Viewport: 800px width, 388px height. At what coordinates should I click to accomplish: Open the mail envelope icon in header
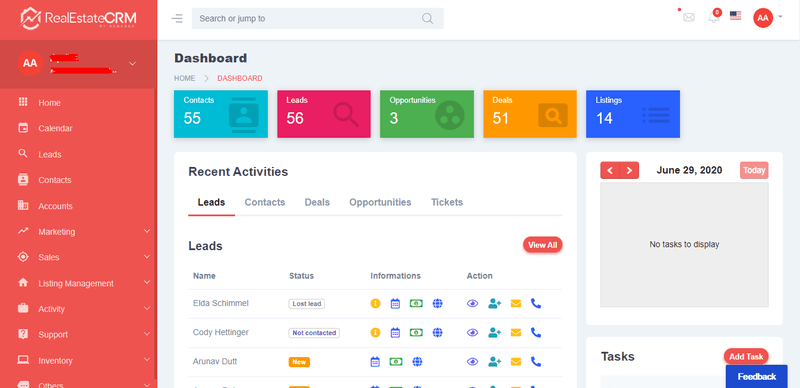689,17
